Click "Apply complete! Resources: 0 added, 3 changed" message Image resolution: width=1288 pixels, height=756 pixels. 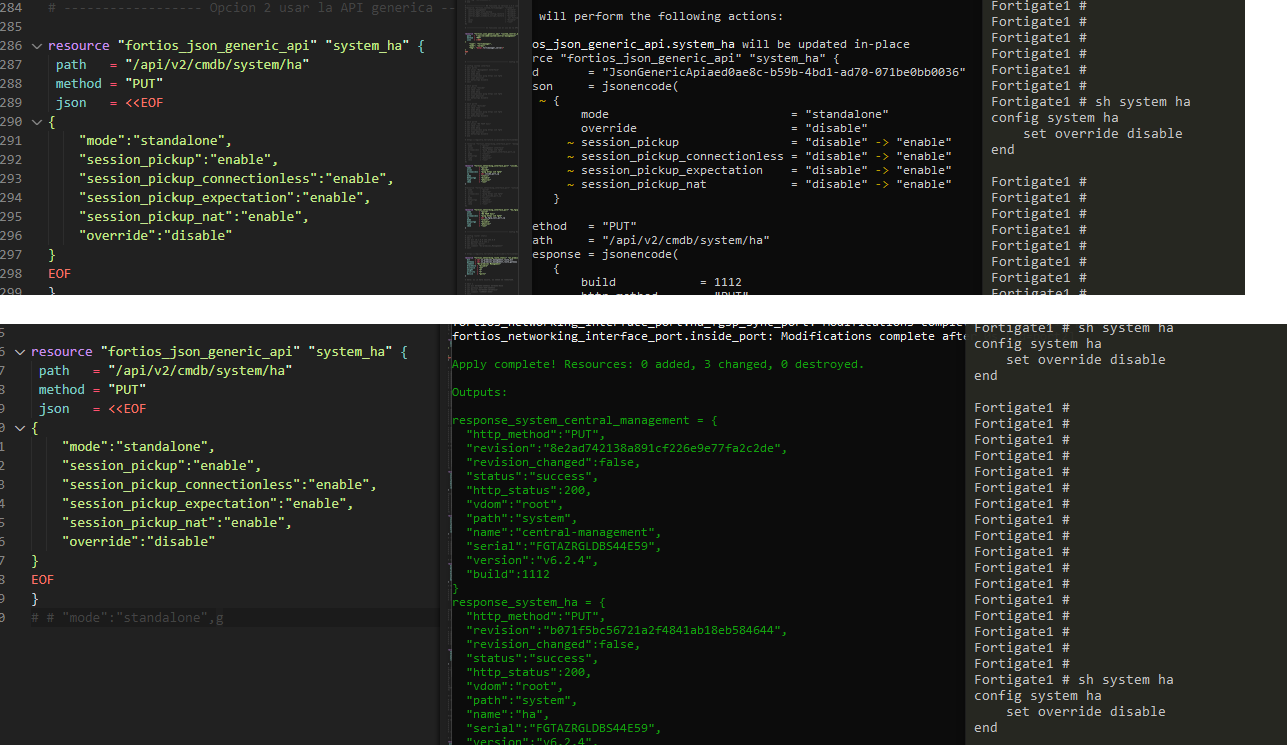click(x=658, y=365)
